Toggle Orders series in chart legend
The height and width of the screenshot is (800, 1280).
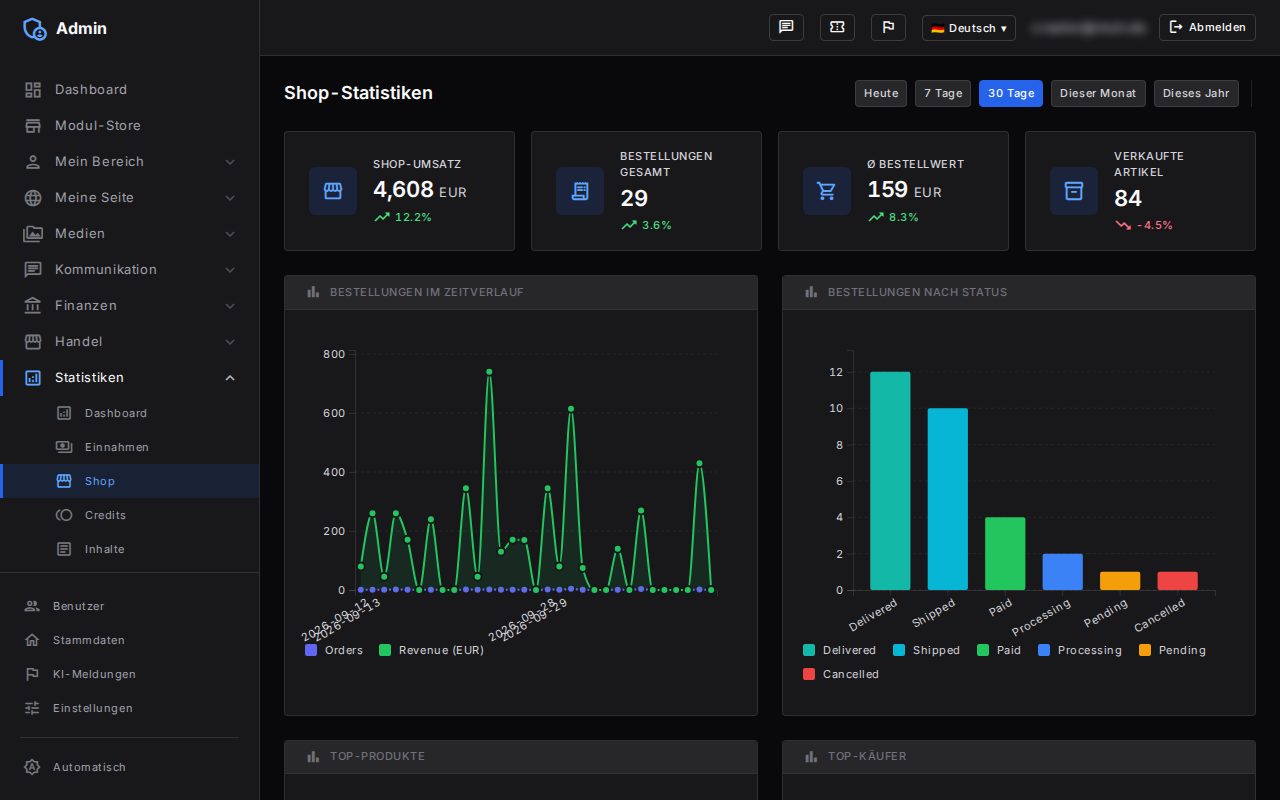(x=334, y=650)
